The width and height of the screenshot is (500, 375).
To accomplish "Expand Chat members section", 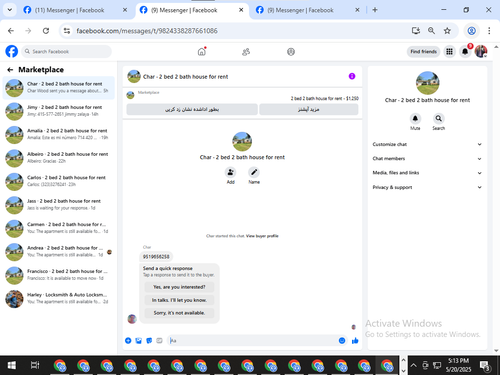I will [x=427, y=159].
